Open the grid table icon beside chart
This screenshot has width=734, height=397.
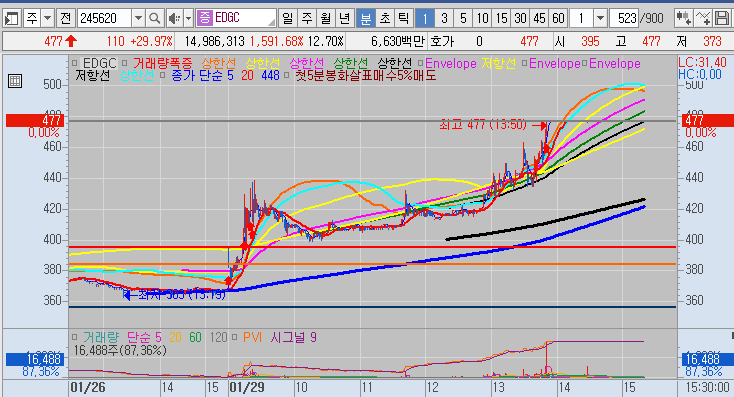coord(15,81)
